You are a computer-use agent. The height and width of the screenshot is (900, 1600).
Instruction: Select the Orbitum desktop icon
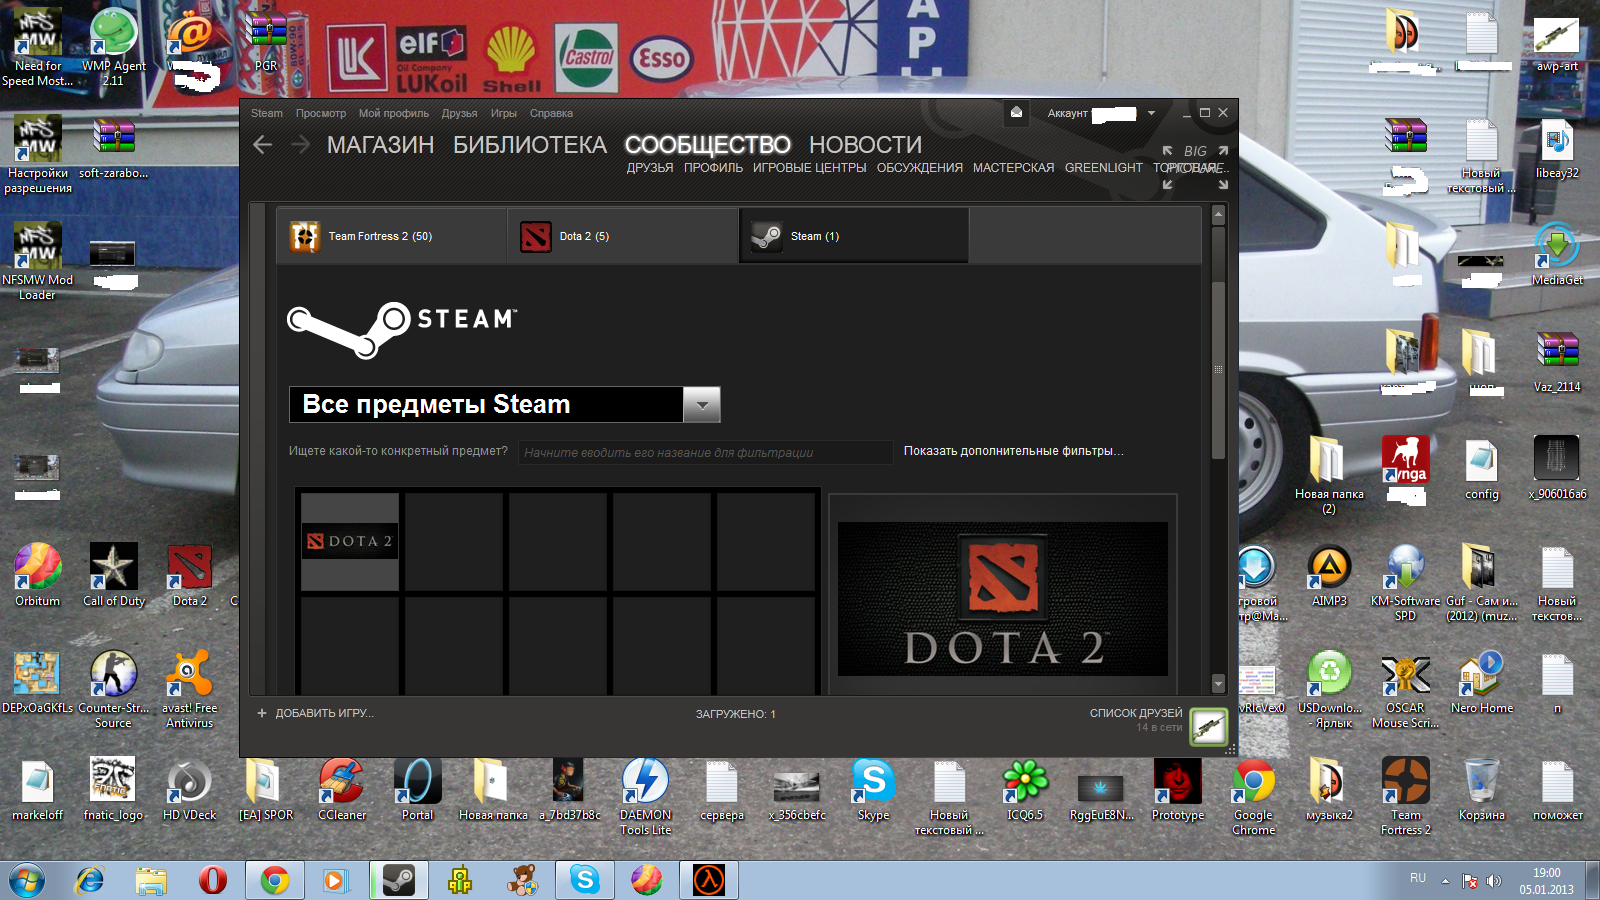click(x=37, y=575)
